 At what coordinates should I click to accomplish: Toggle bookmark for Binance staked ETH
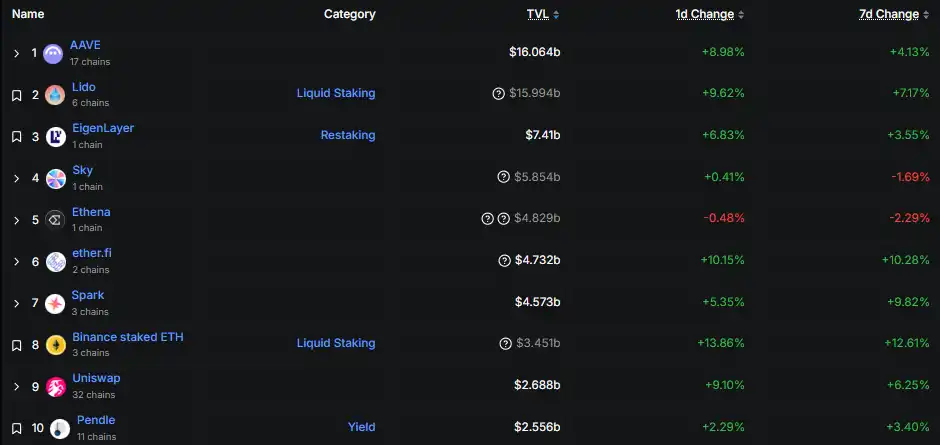pos(16,345)
